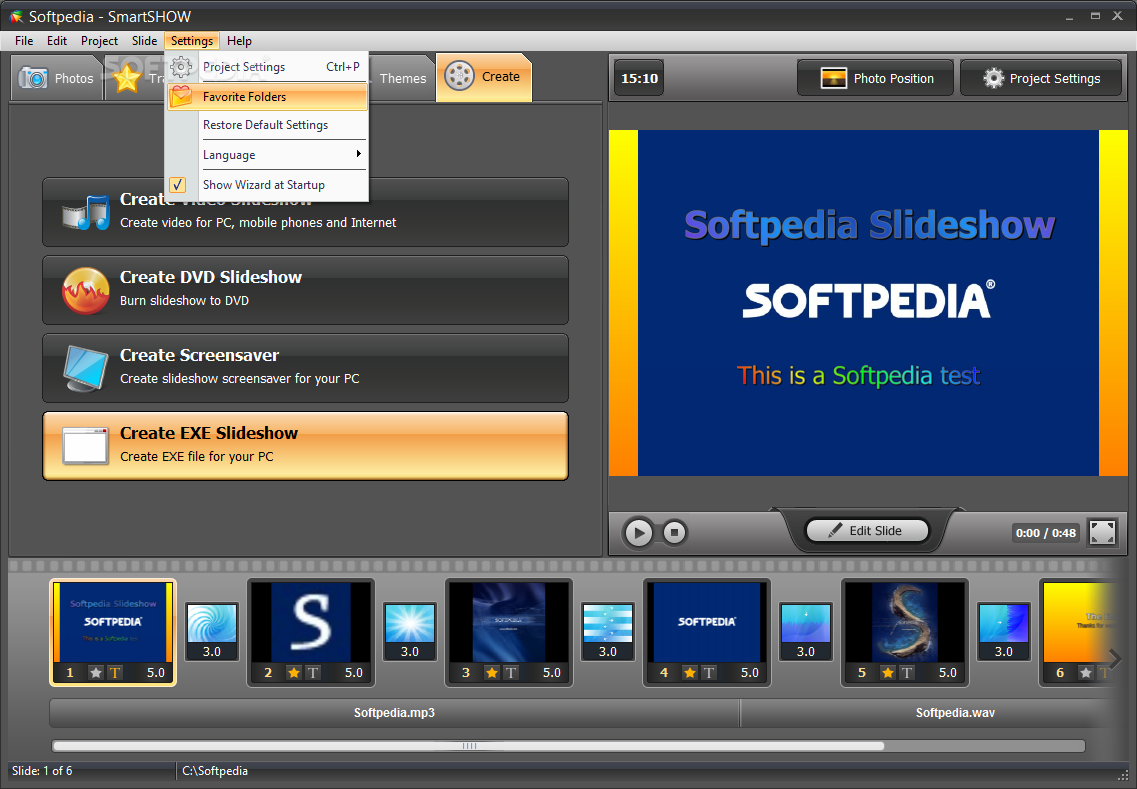Viewport: 1137px width, 789px height.
Task: Expand the Language submenu
Action: pos(267,154)
